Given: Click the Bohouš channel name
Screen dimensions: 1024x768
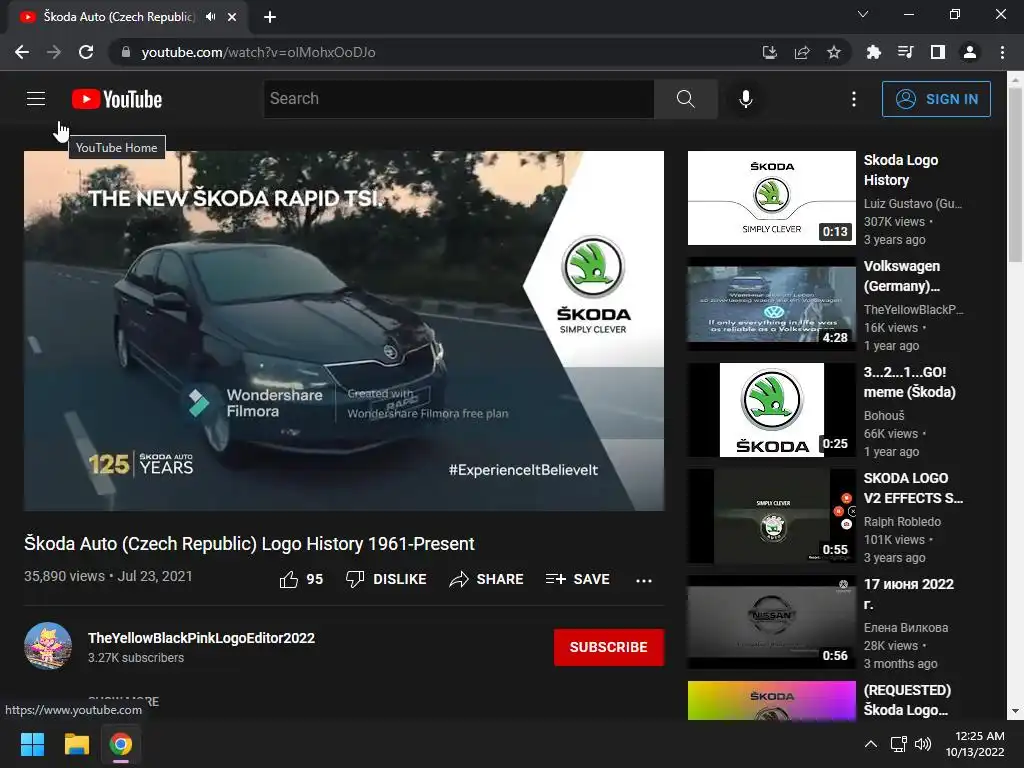Looking at the screenshot, I should pos(884,415).
